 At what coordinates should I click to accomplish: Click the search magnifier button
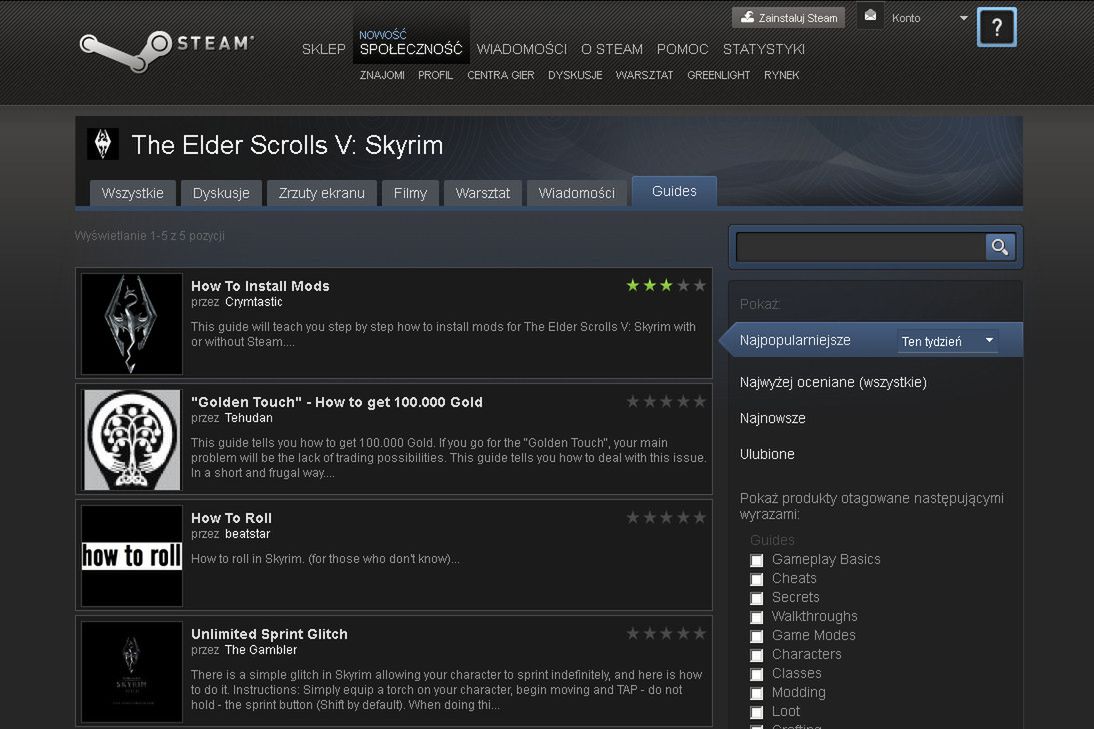(1000, 247)
